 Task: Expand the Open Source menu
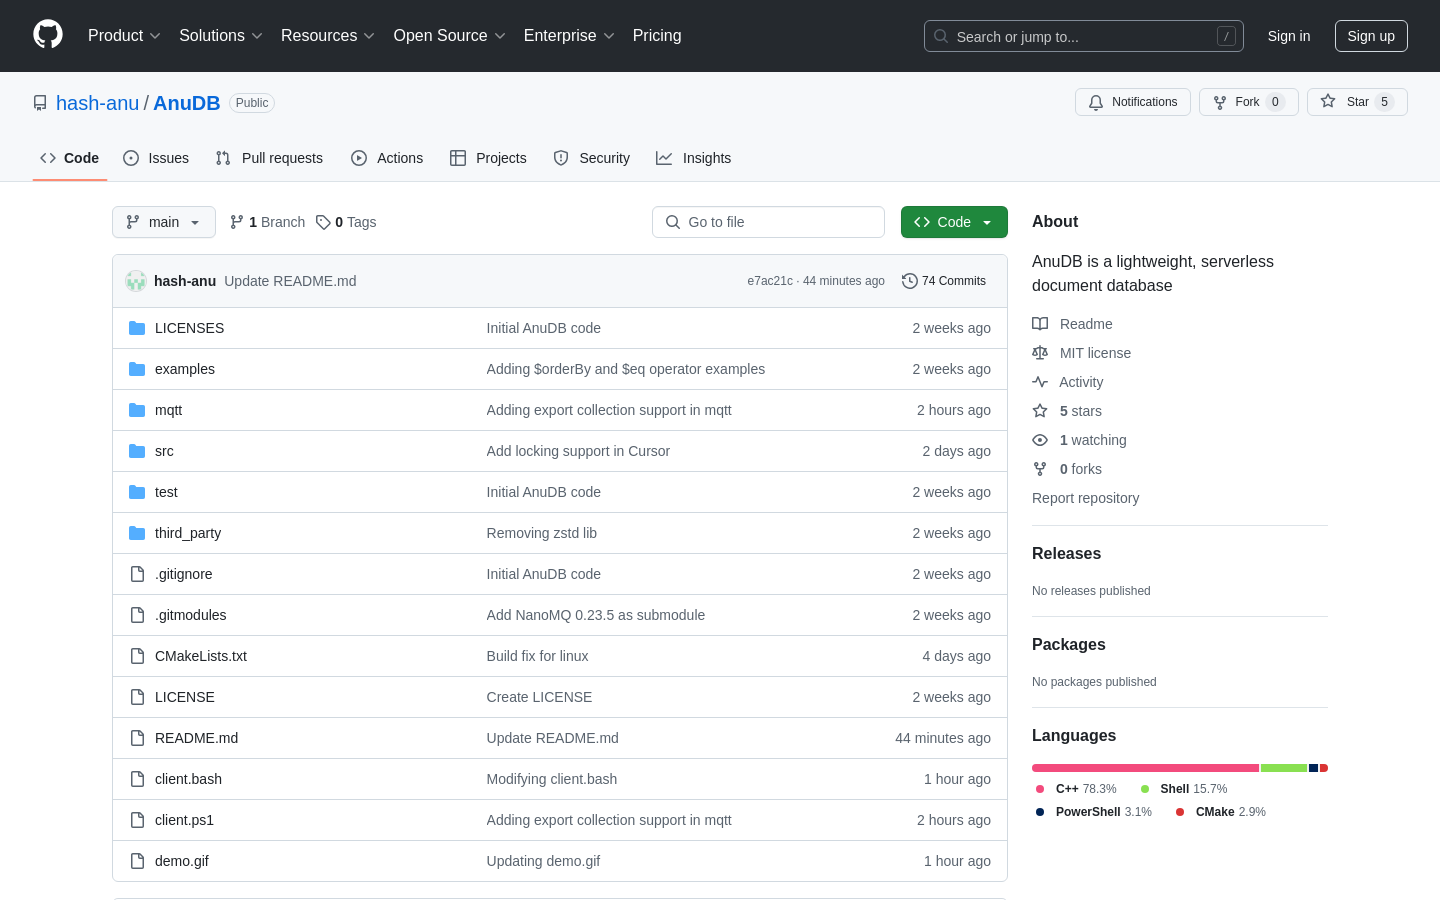(x=449, y=36)
